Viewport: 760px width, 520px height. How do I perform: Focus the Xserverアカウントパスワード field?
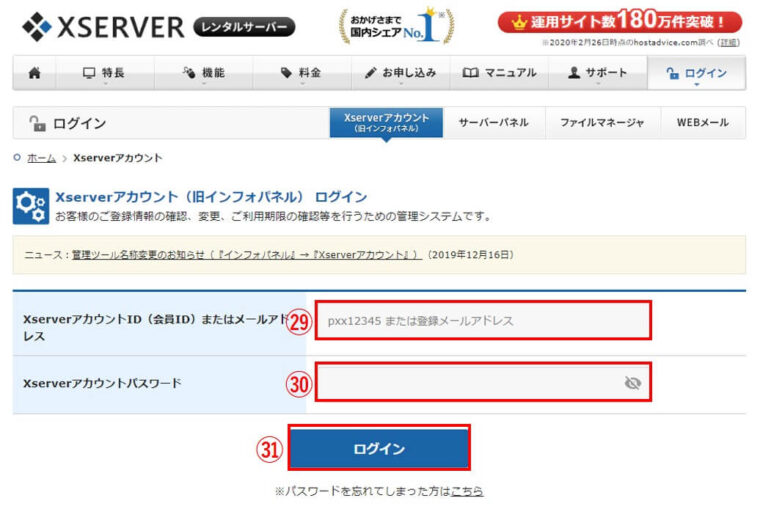point(483,382)
